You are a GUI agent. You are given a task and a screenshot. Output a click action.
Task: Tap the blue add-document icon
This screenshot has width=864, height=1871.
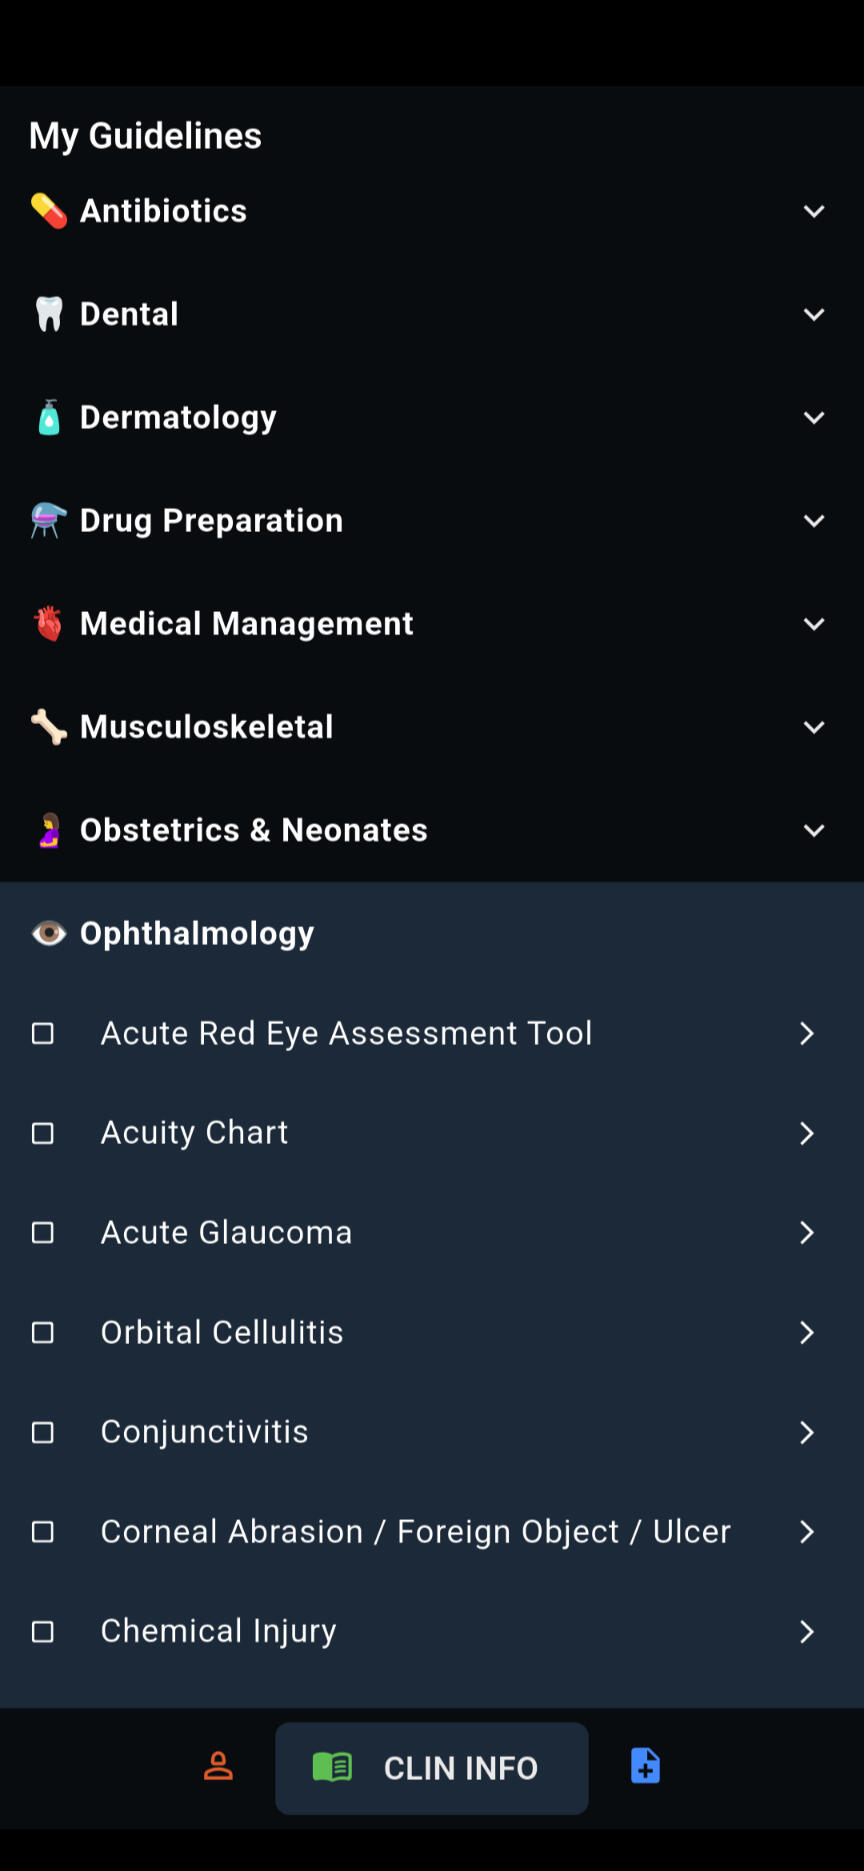click(645, 1766)
